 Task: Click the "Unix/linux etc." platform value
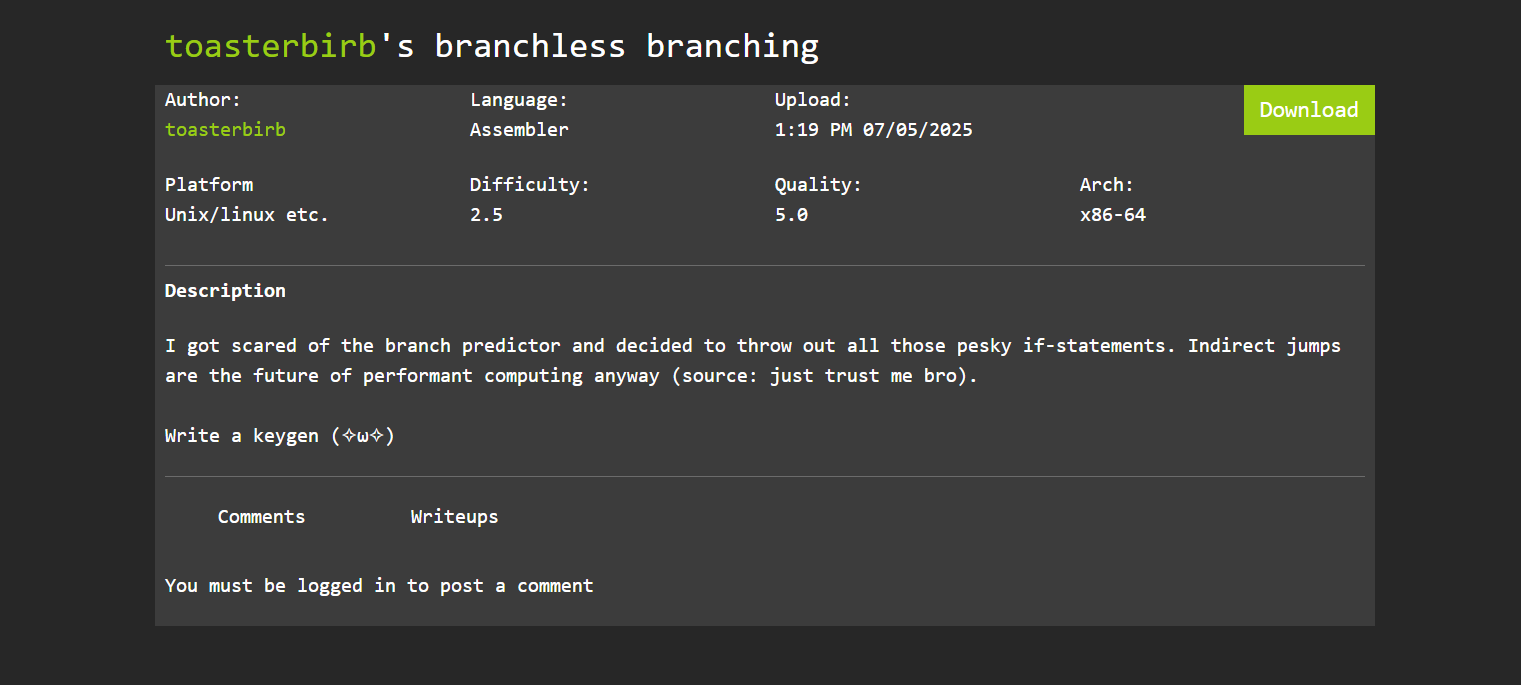point(247,215)
